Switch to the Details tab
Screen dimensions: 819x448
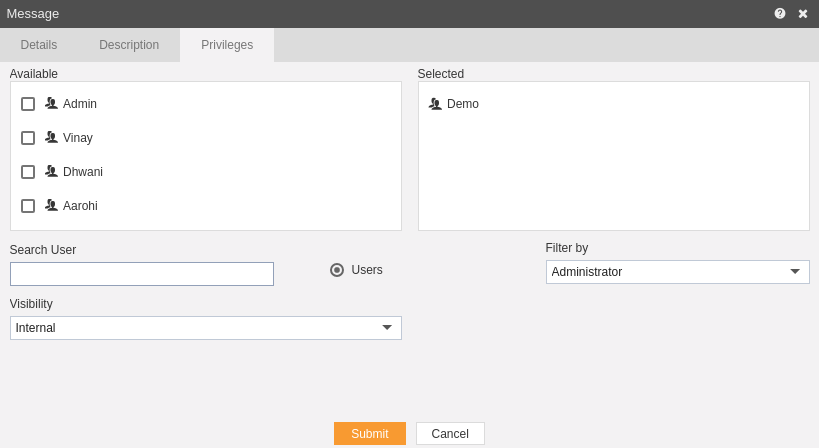click(x=39, y=45)
